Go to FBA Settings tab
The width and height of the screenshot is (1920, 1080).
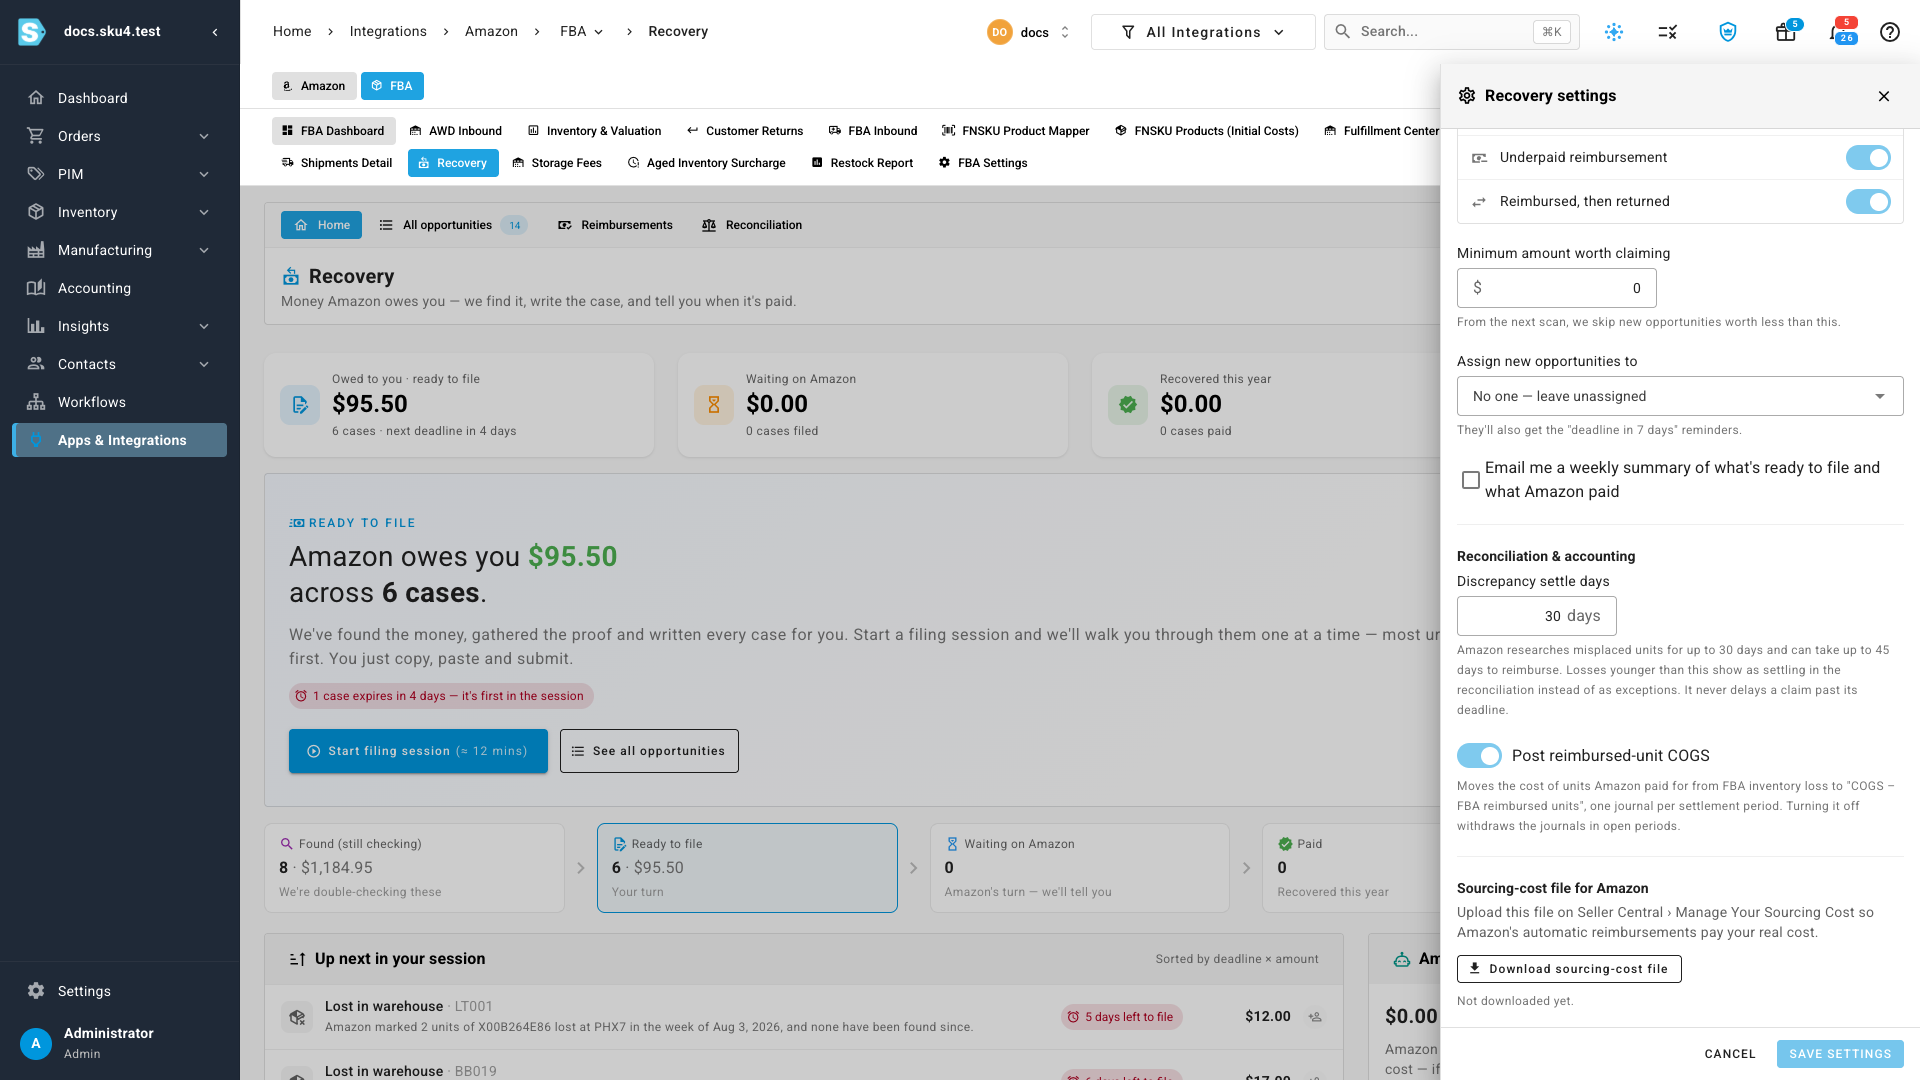point(983,163)
